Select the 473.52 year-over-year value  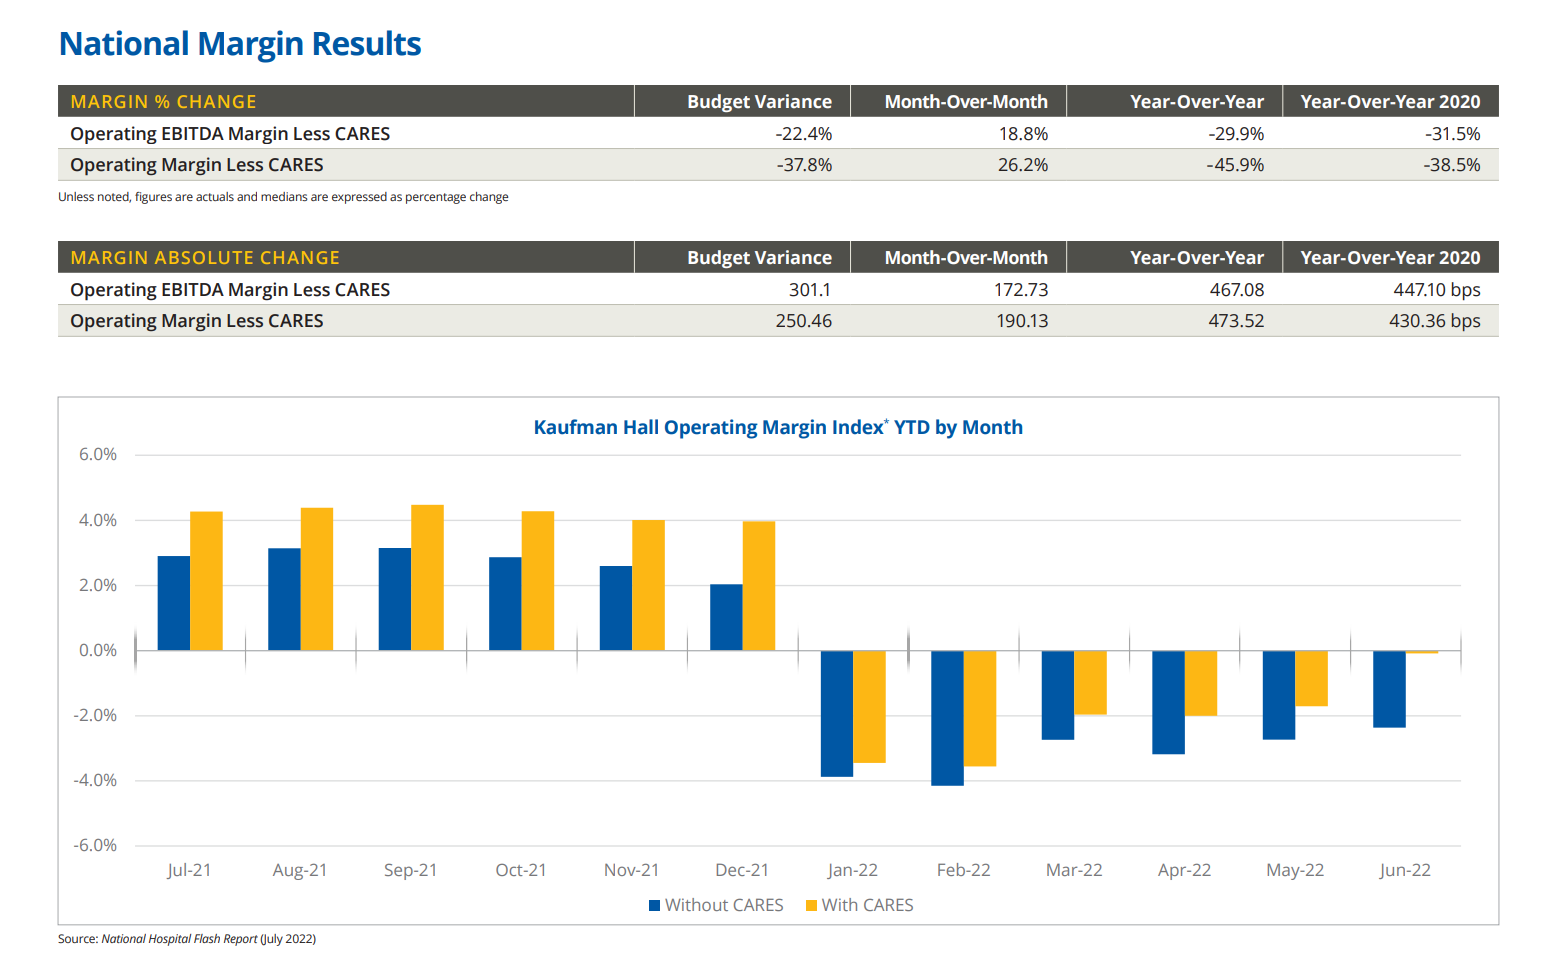pos(1236,321)
